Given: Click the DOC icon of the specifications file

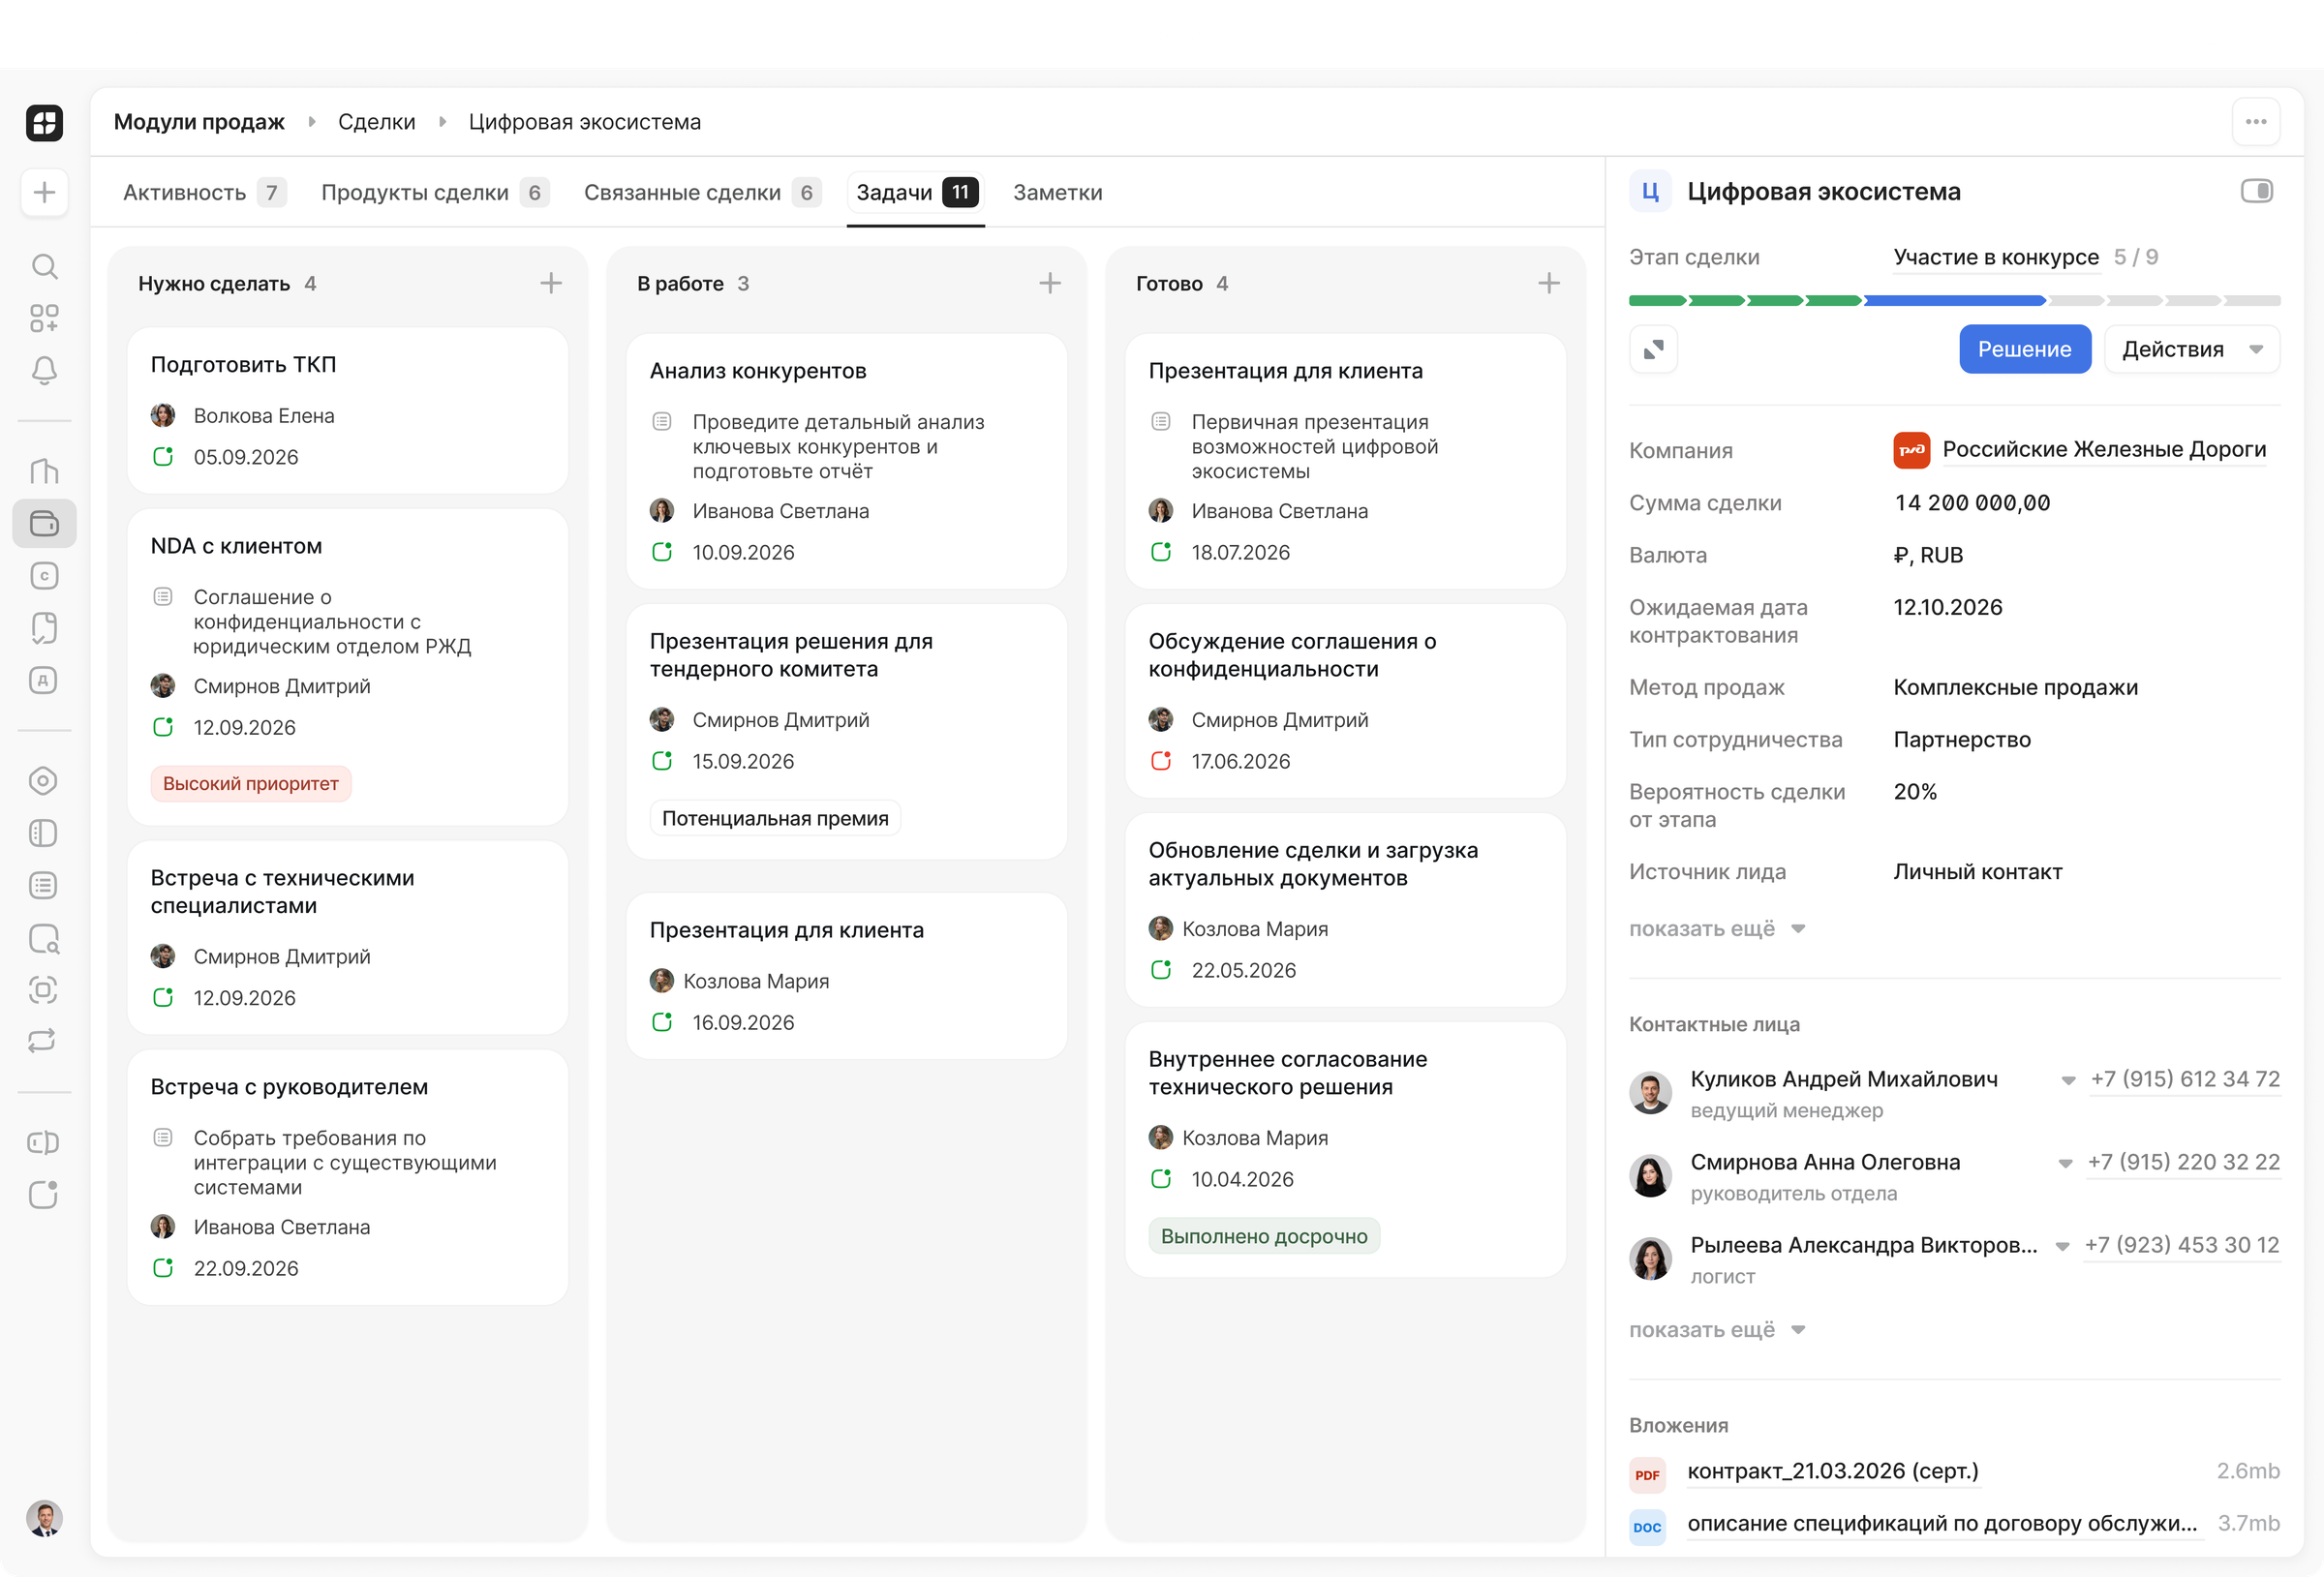Looking at the screenshot, I should coord(1647,1526).
